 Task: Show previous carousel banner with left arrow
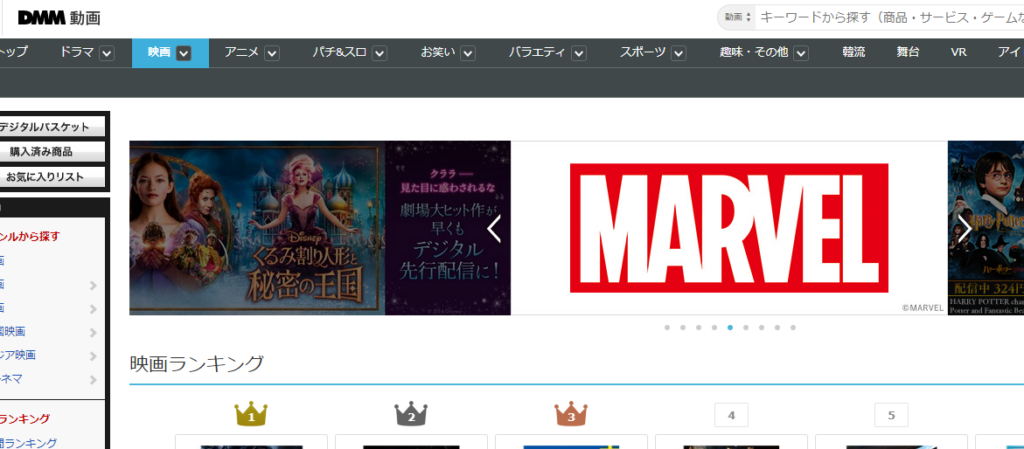click(494, 229)
